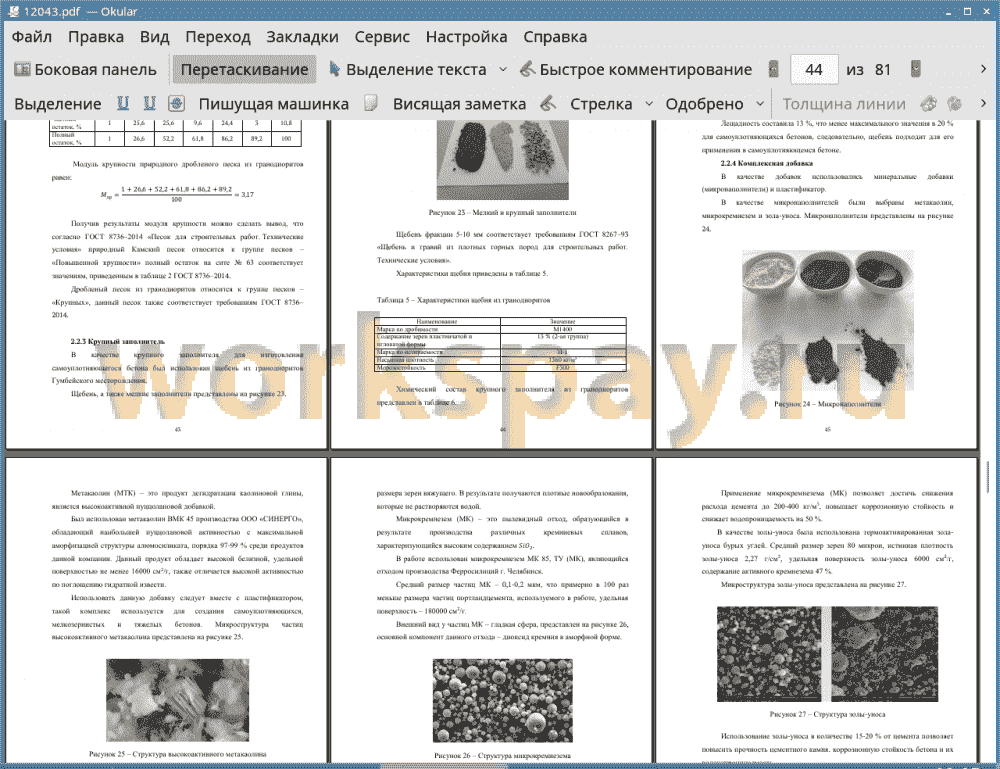Open the Закладки menu
Image resolution: width=1000 pixels, height=769 pixels.
(x=302, y=37)
